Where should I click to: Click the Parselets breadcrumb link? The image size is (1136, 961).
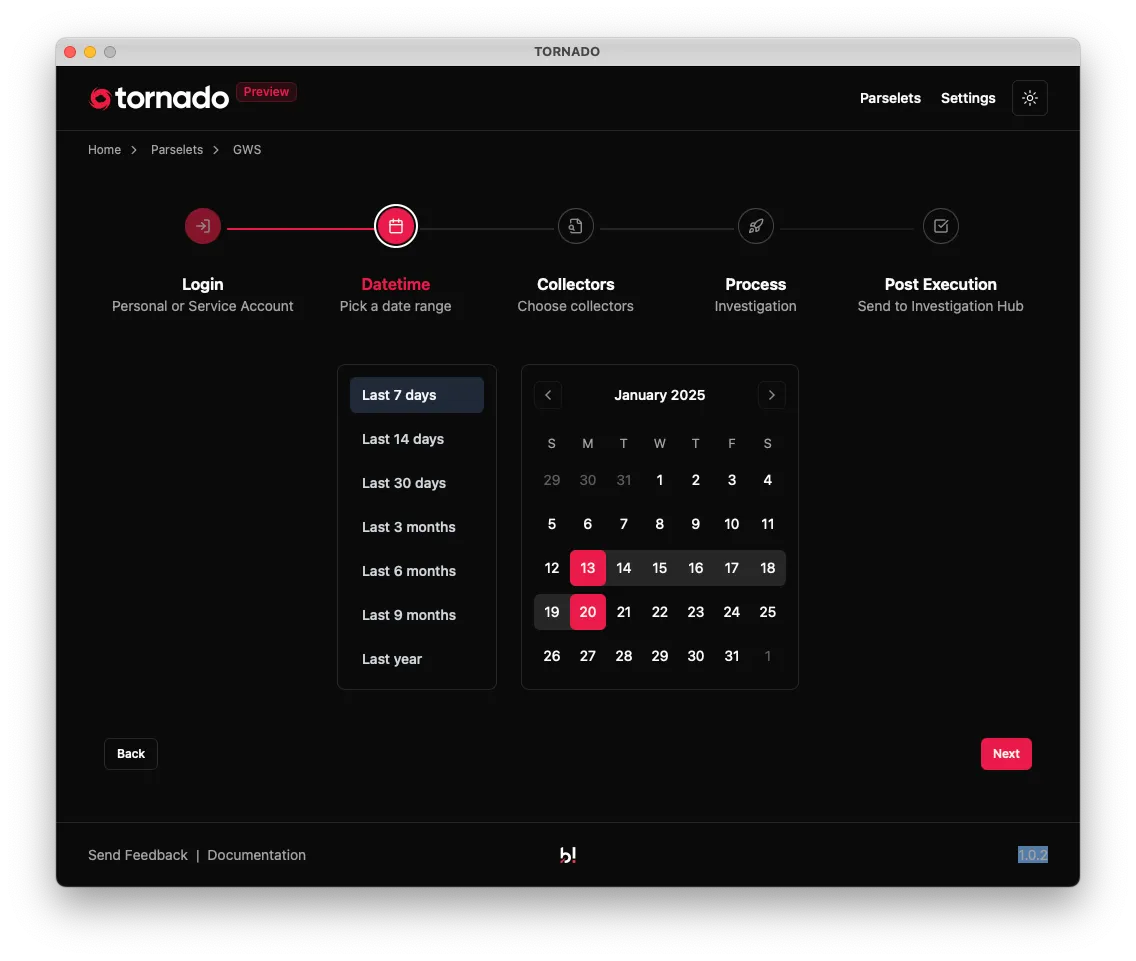click(177, 149)
